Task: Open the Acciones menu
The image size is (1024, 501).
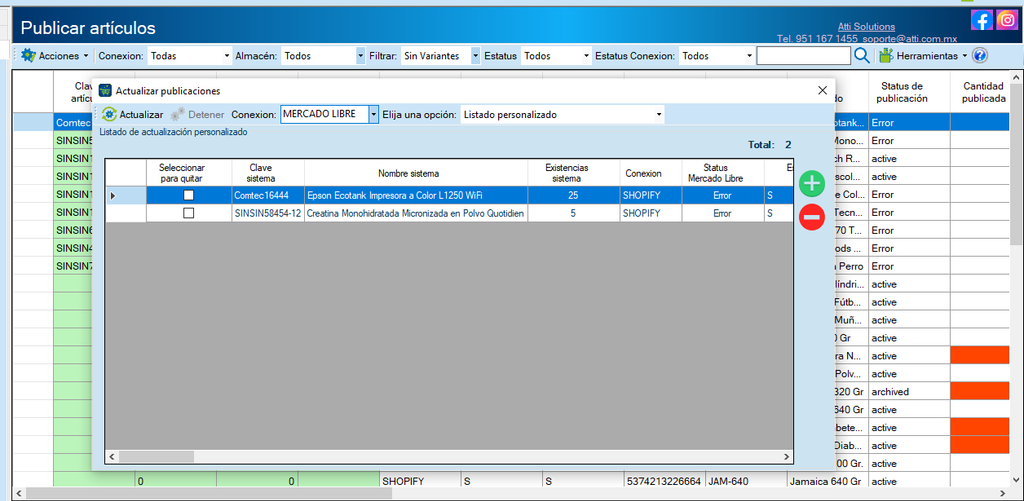Action: (63, 56)
